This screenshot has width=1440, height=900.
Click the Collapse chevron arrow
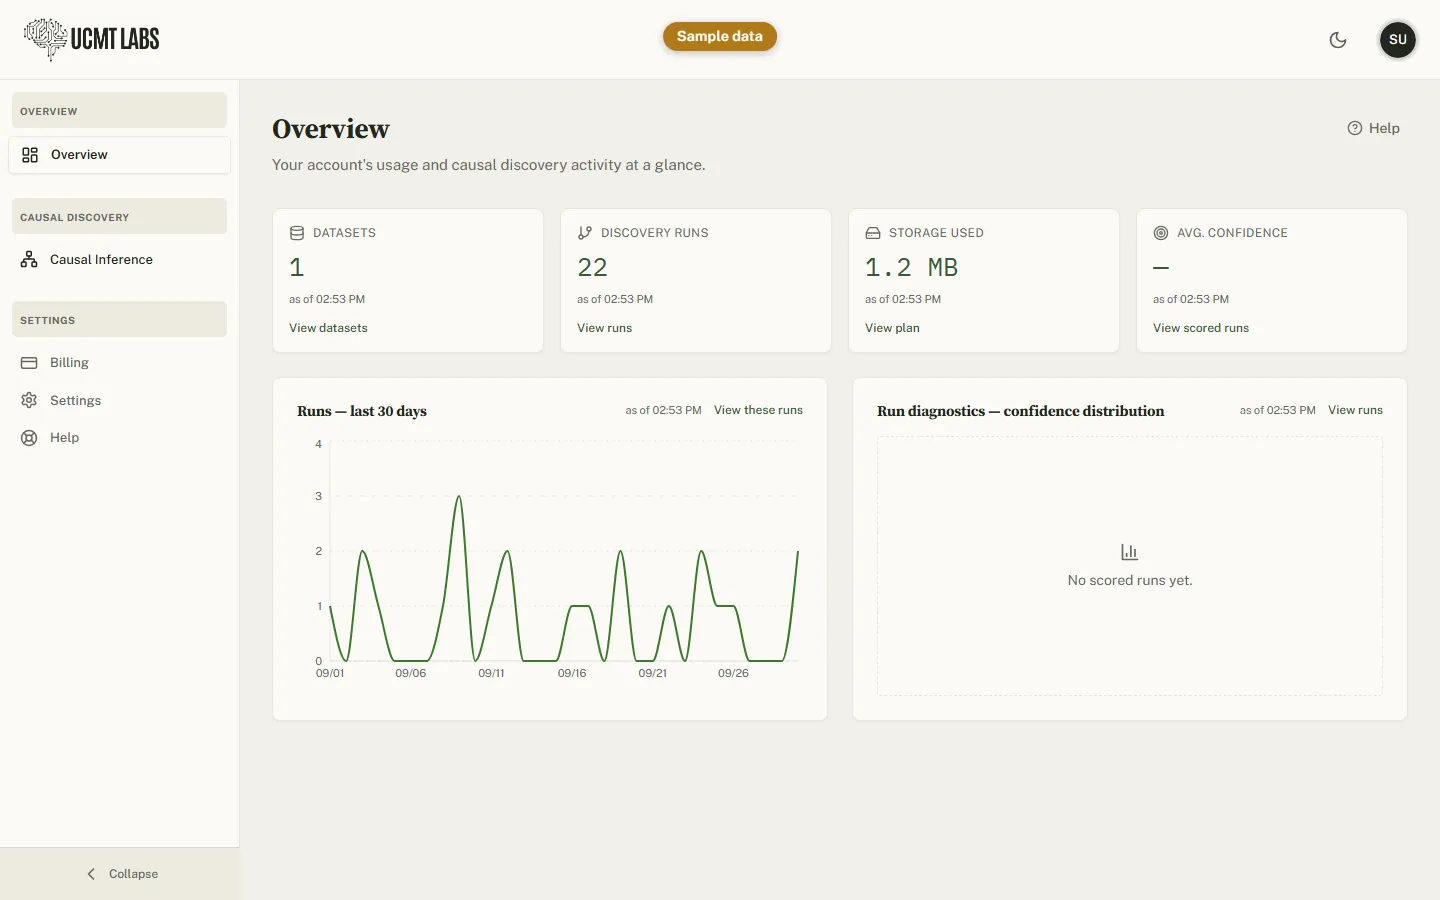pyautogui.click(x=91, y=874)
